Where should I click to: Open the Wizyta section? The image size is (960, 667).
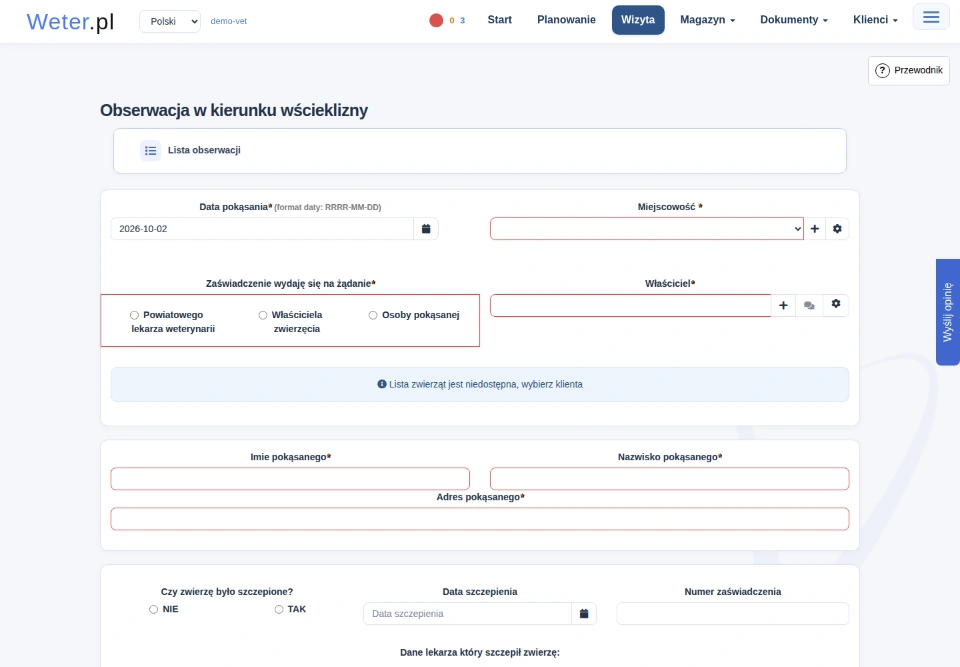[638, 20]
